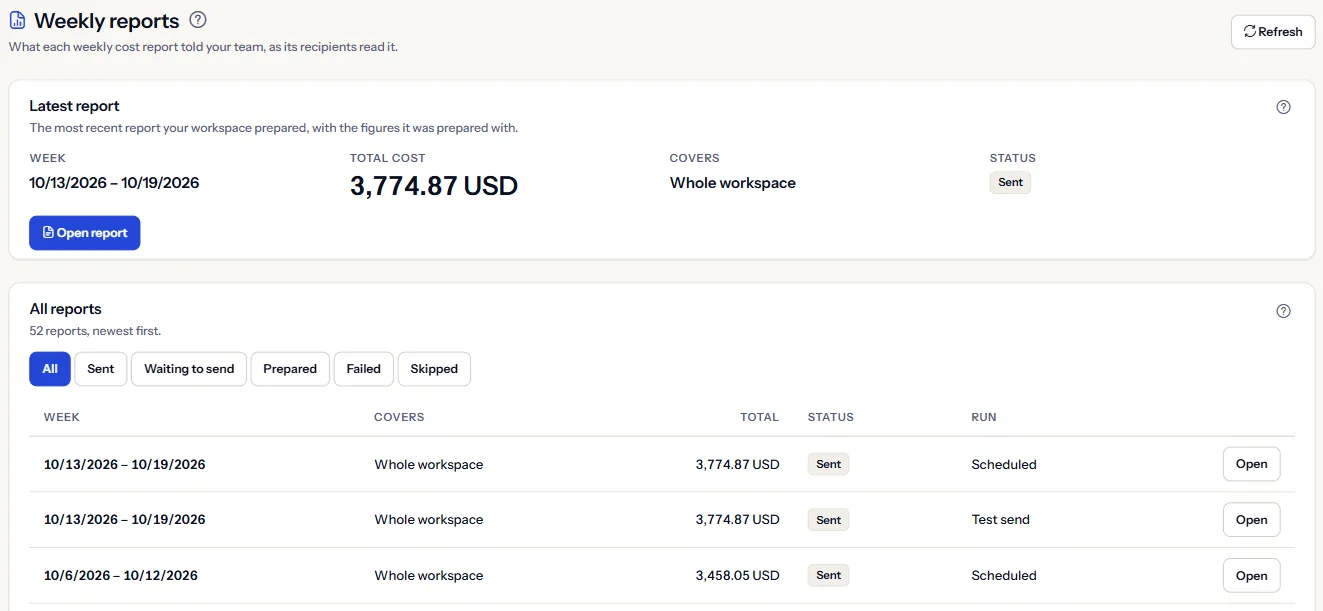Select the Failed filter tab
This screenshot has height=611, width=1323.
[x=364, y=369]
